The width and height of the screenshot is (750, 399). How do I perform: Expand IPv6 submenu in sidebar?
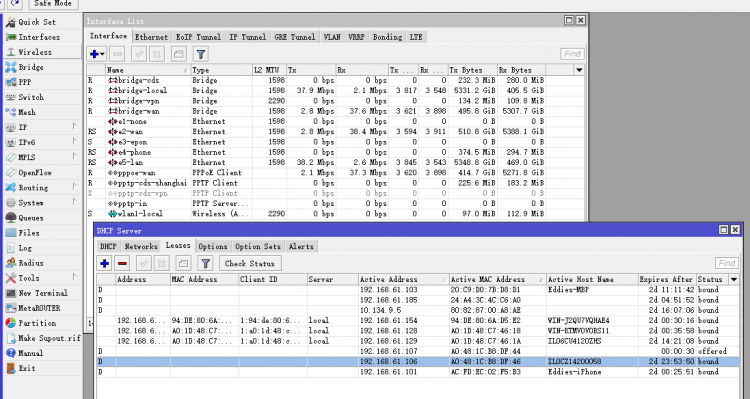(75, 142)
